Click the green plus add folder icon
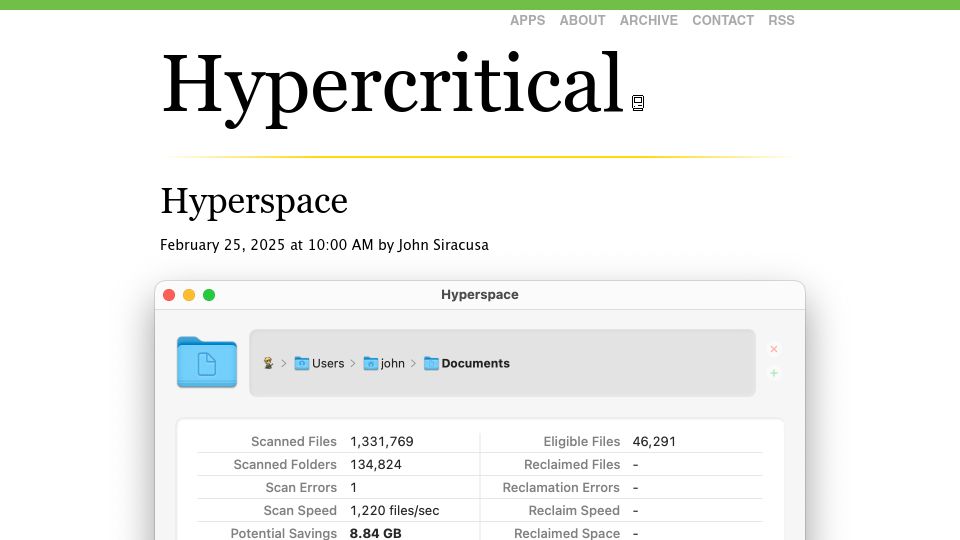The width and height of the screenshot is (960, 540). [774, 373]
